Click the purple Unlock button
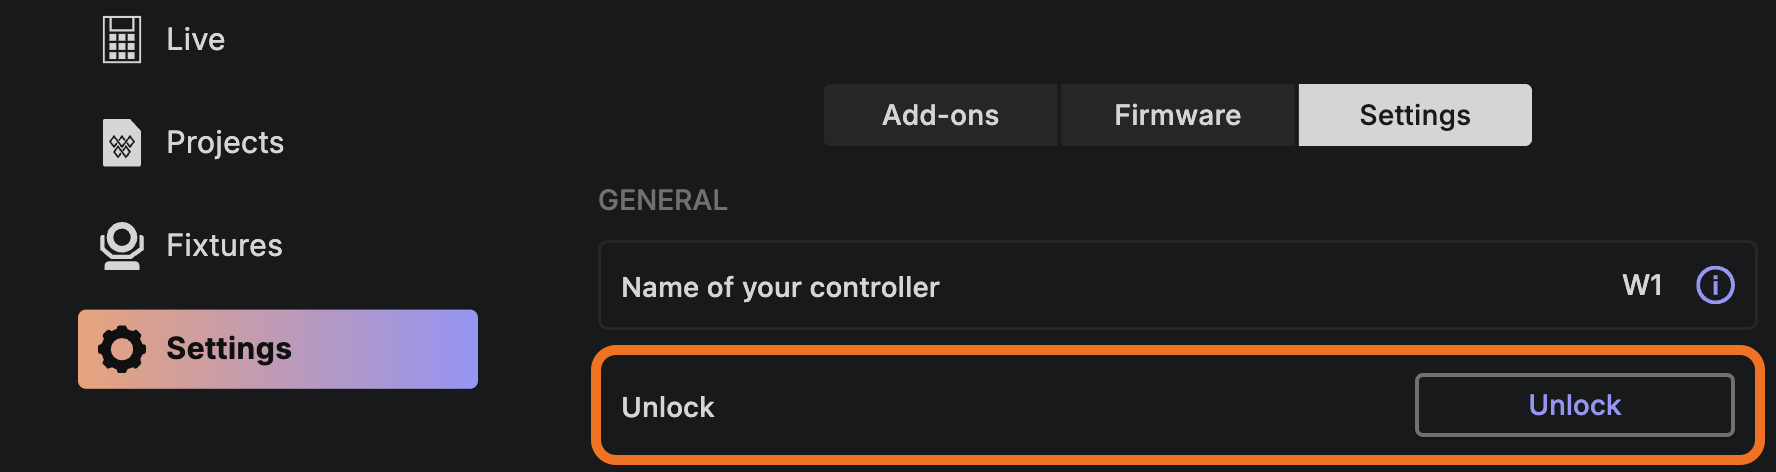1776x472 pixels. pyautogui.click(x=1574, y=405)
